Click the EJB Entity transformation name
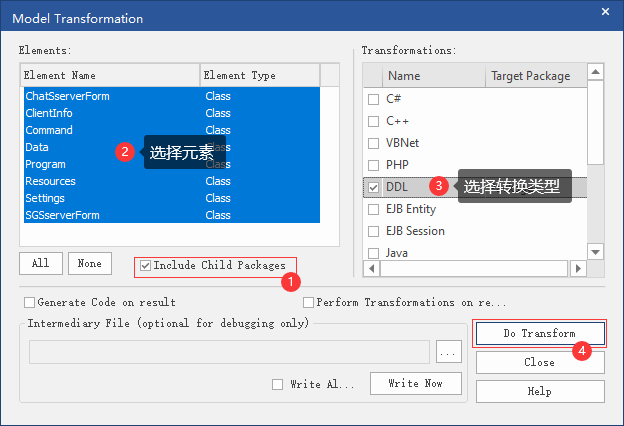Viewport: 624px width, 426px height. click(411, 209)
